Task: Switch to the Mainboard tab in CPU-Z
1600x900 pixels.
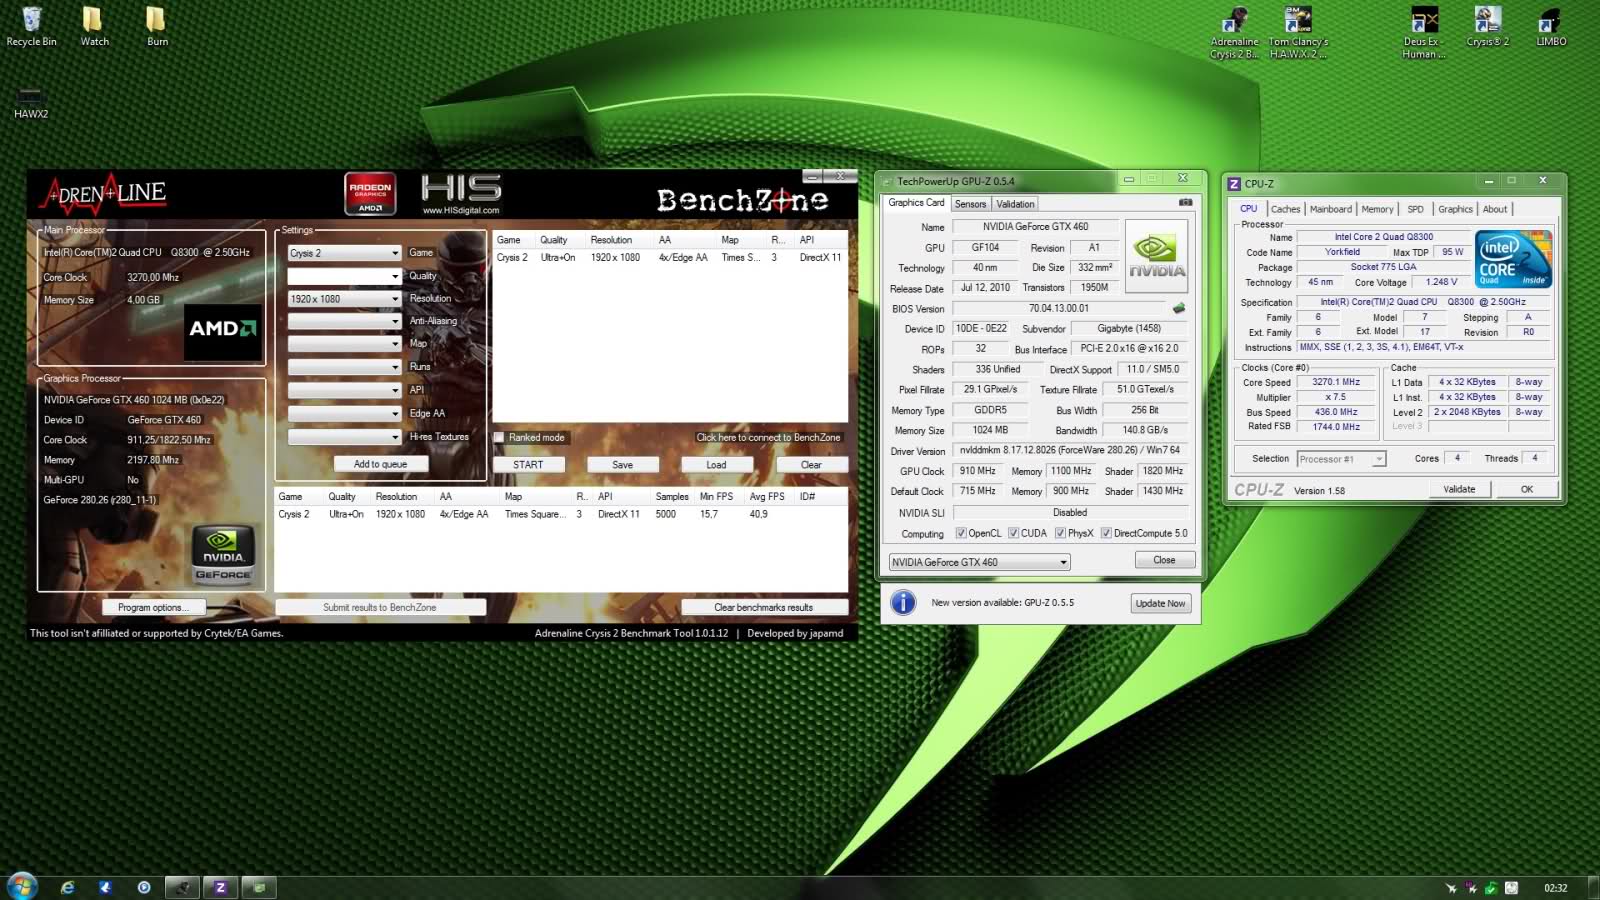Action: point(1330,209)
